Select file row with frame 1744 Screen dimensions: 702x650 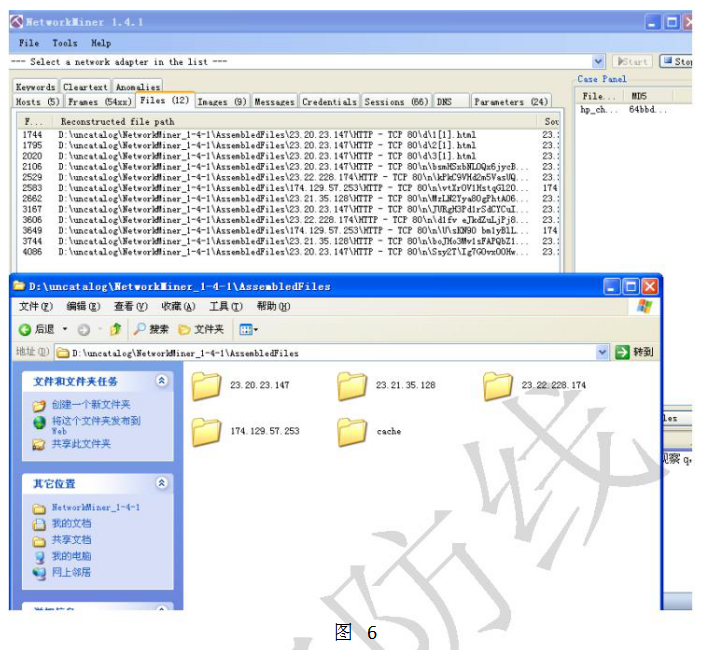coord(289,134)
